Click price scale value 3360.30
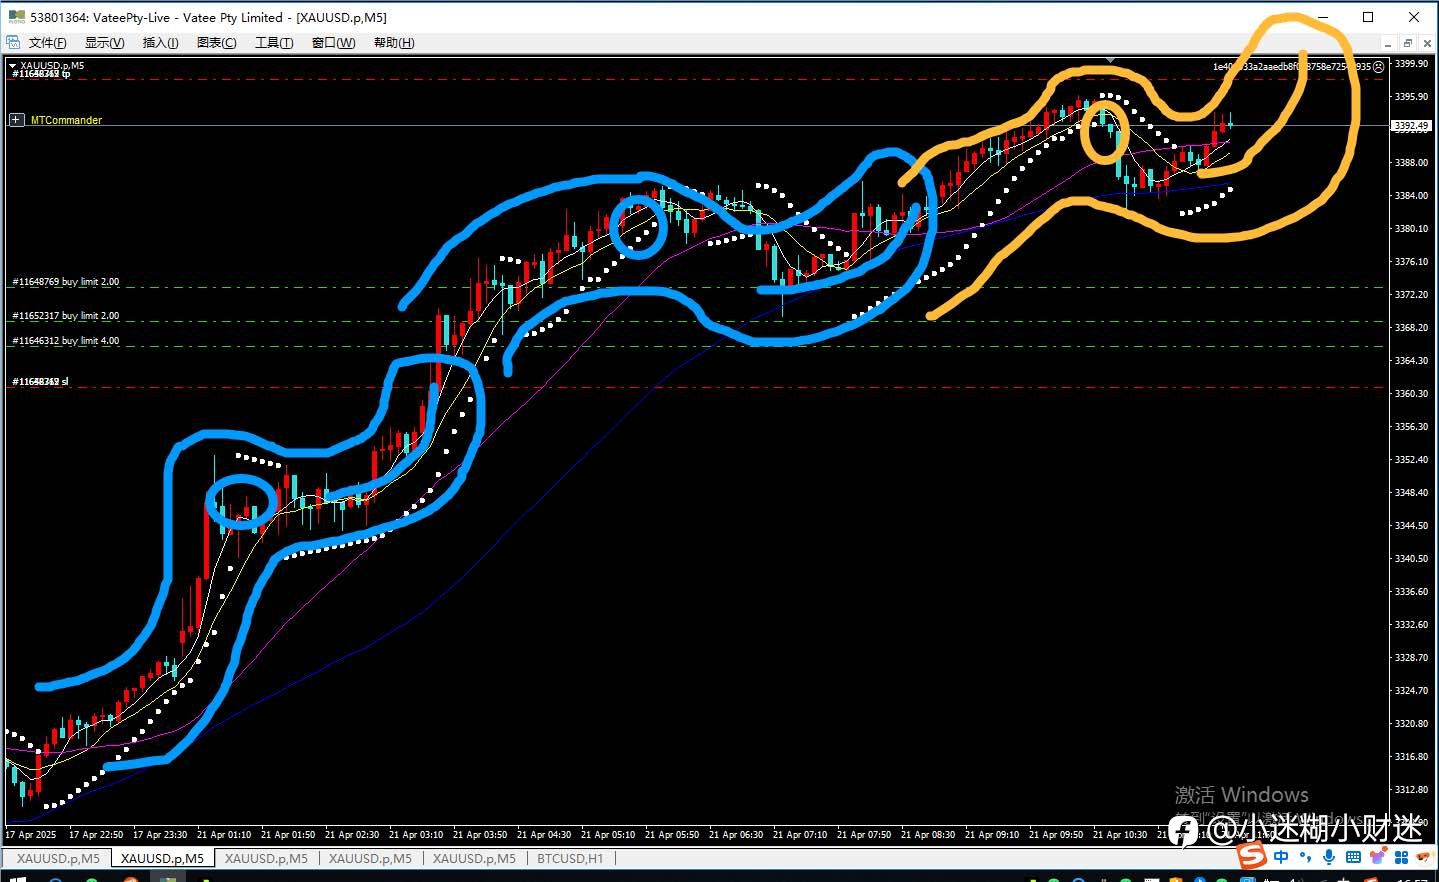The width and height of the screenshot is (1439, 882). [x=1411, y=394]
